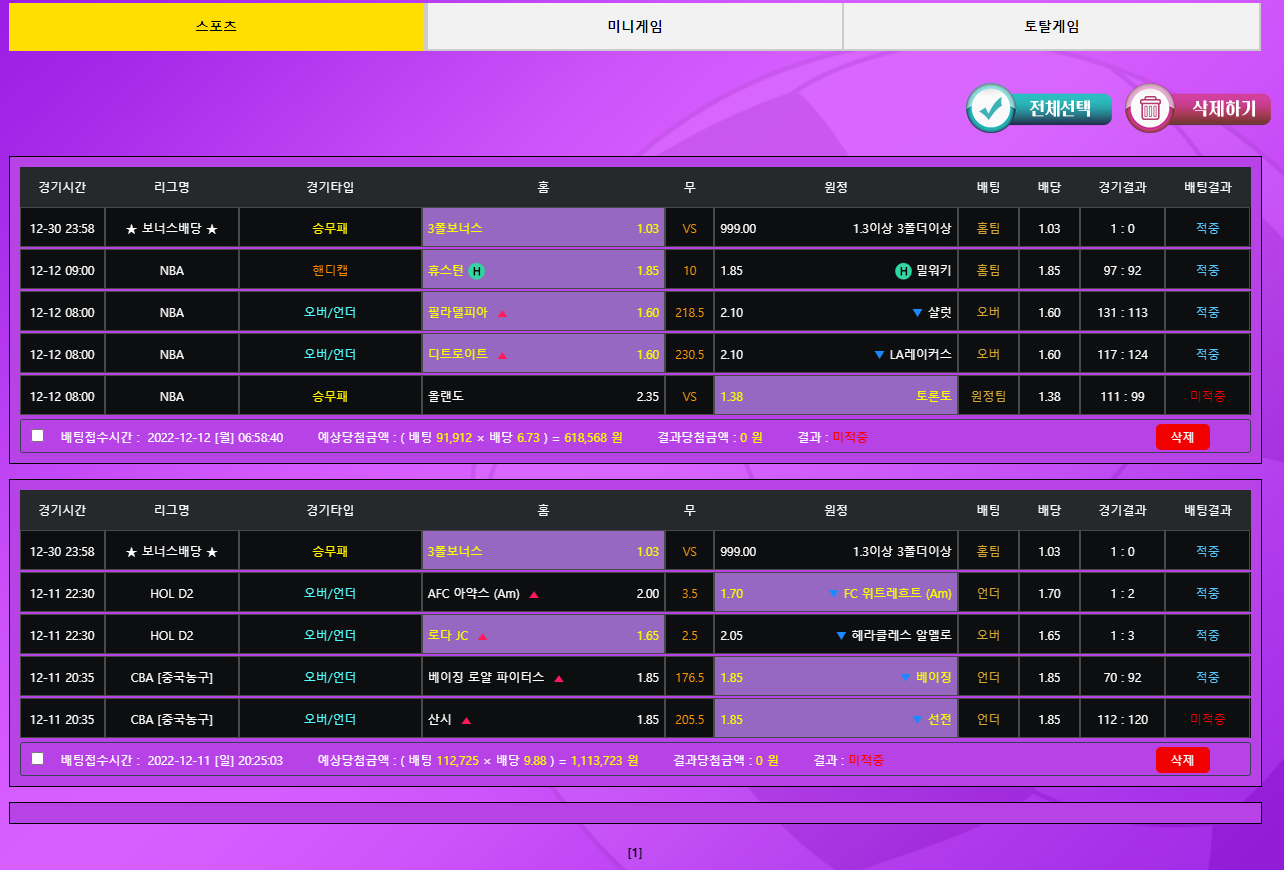Viewport: 1284px width, 870px height.
Task: Open the 토탈게임 tab
Action: click(x=1051, y=27)
